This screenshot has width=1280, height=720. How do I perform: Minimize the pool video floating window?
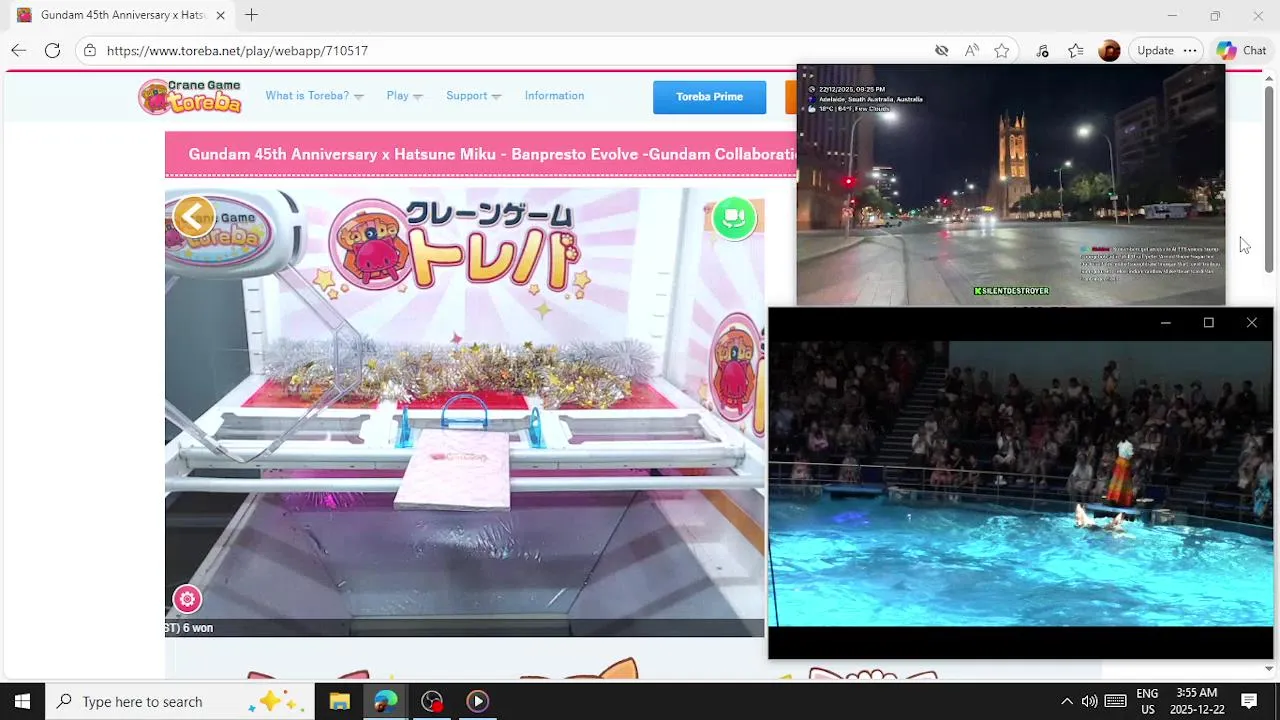[1165, 322]
